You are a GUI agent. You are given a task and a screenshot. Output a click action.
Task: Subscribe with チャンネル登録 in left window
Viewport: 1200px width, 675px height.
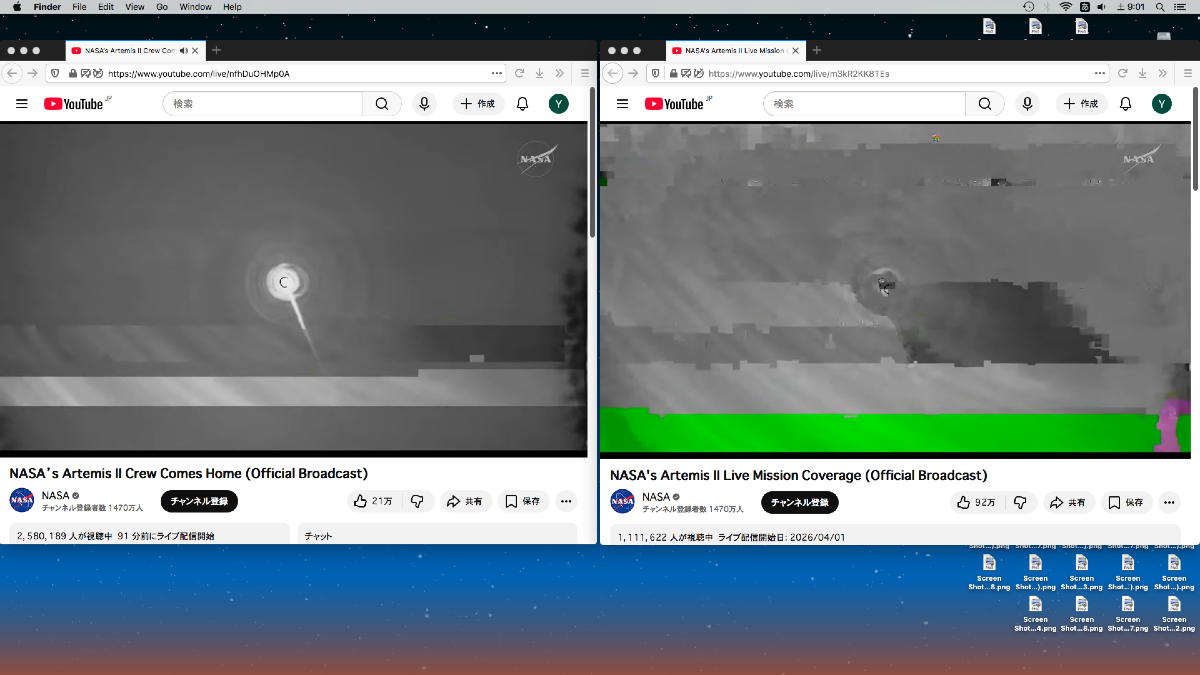click(x=199, y=501)
